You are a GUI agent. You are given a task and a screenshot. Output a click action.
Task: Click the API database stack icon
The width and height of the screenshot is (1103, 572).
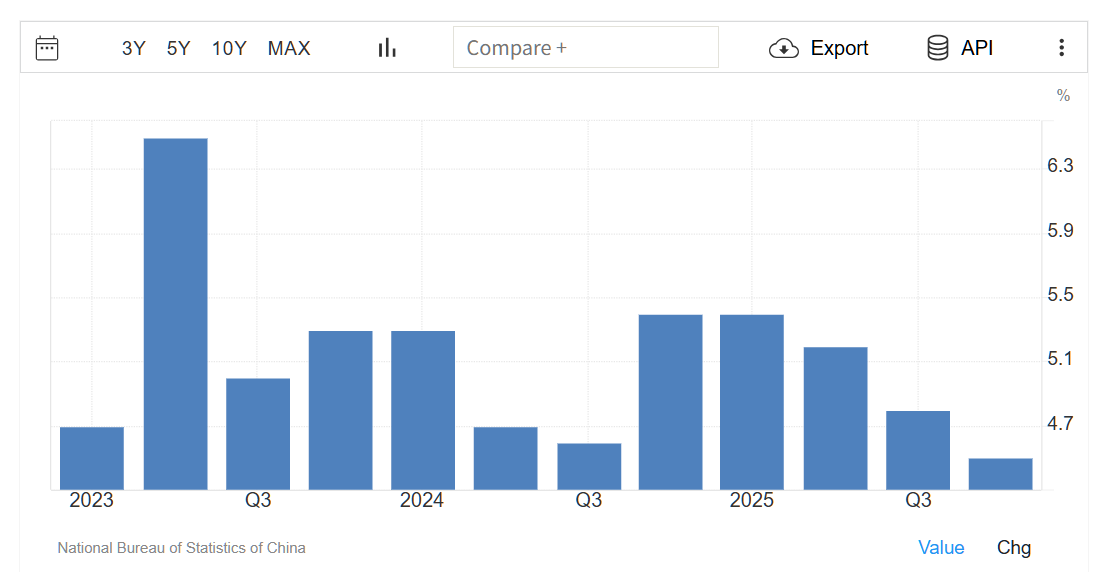(x=937, y=48)
